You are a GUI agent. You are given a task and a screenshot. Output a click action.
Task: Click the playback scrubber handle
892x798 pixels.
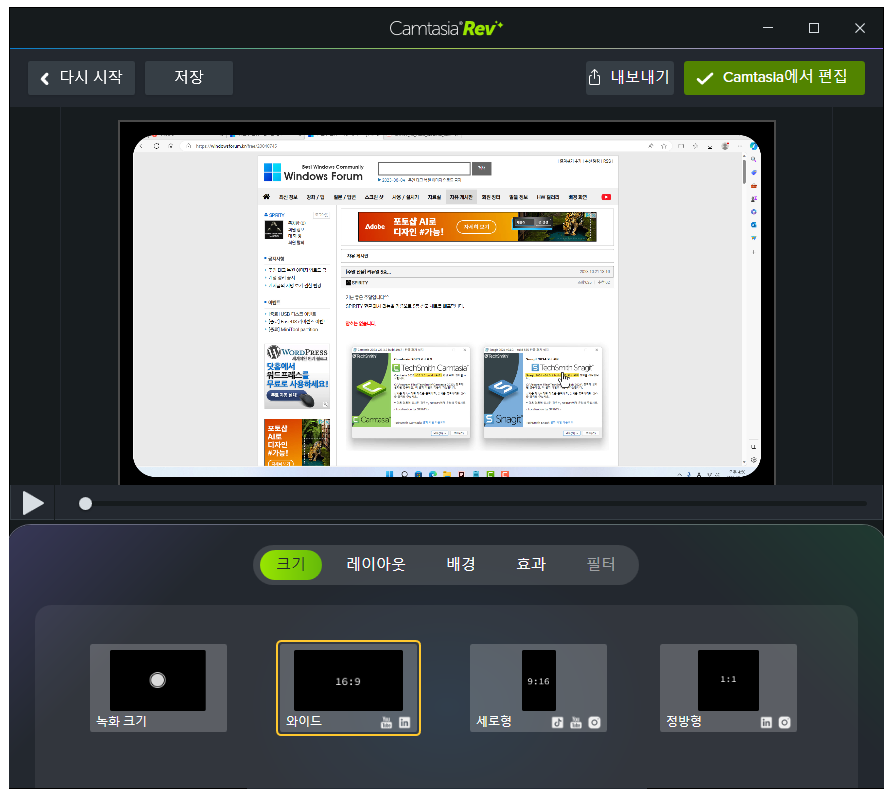coord(85,503)
